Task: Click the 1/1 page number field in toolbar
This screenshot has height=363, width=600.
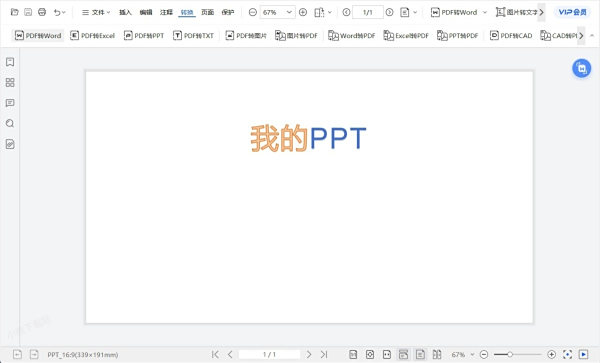Action: point(368,12)
